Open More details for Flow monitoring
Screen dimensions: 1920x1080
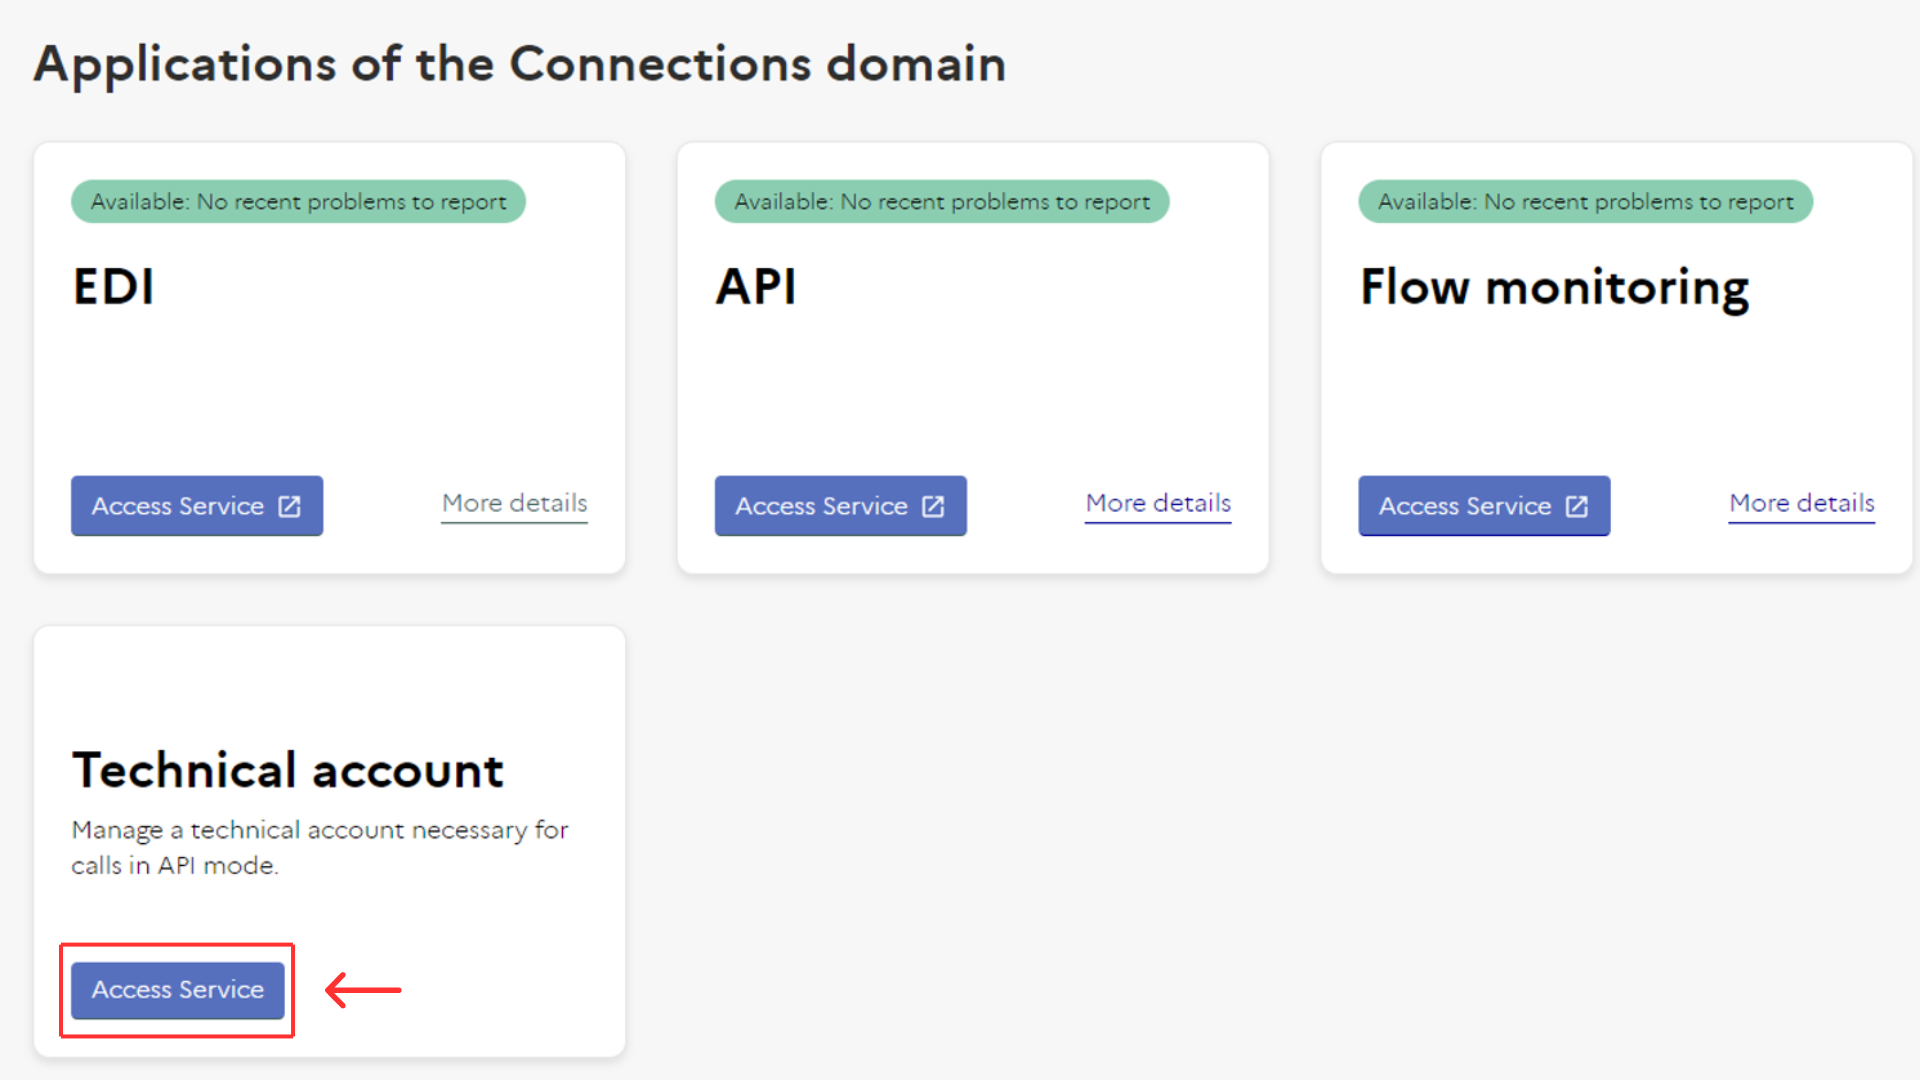(x=1801, y=503)
